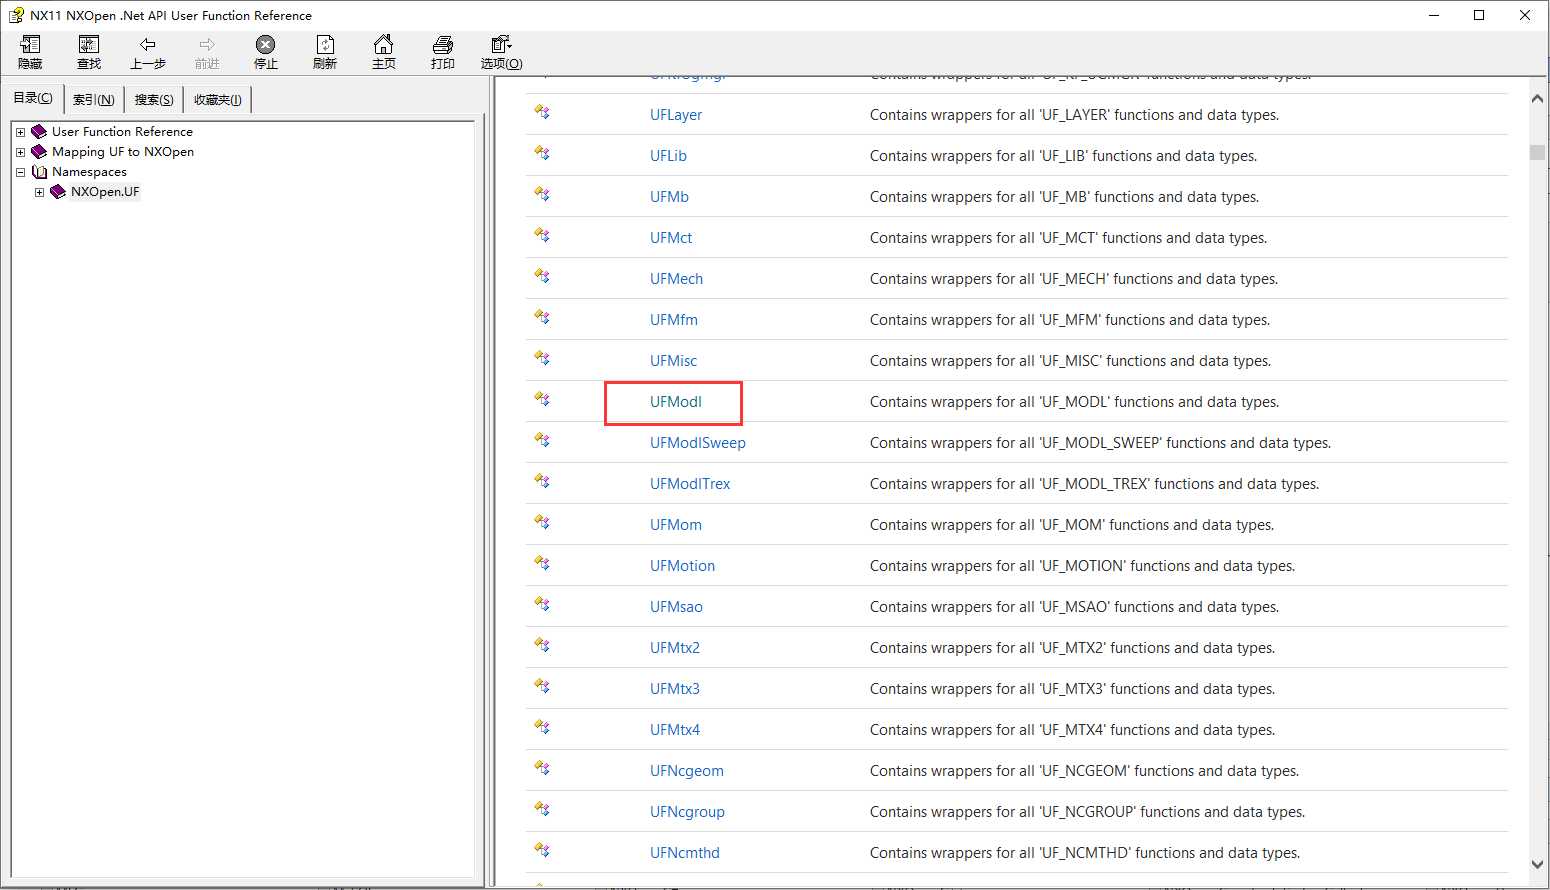
Task: Click the class icon in the UFMb row
Action: point(542,194)
